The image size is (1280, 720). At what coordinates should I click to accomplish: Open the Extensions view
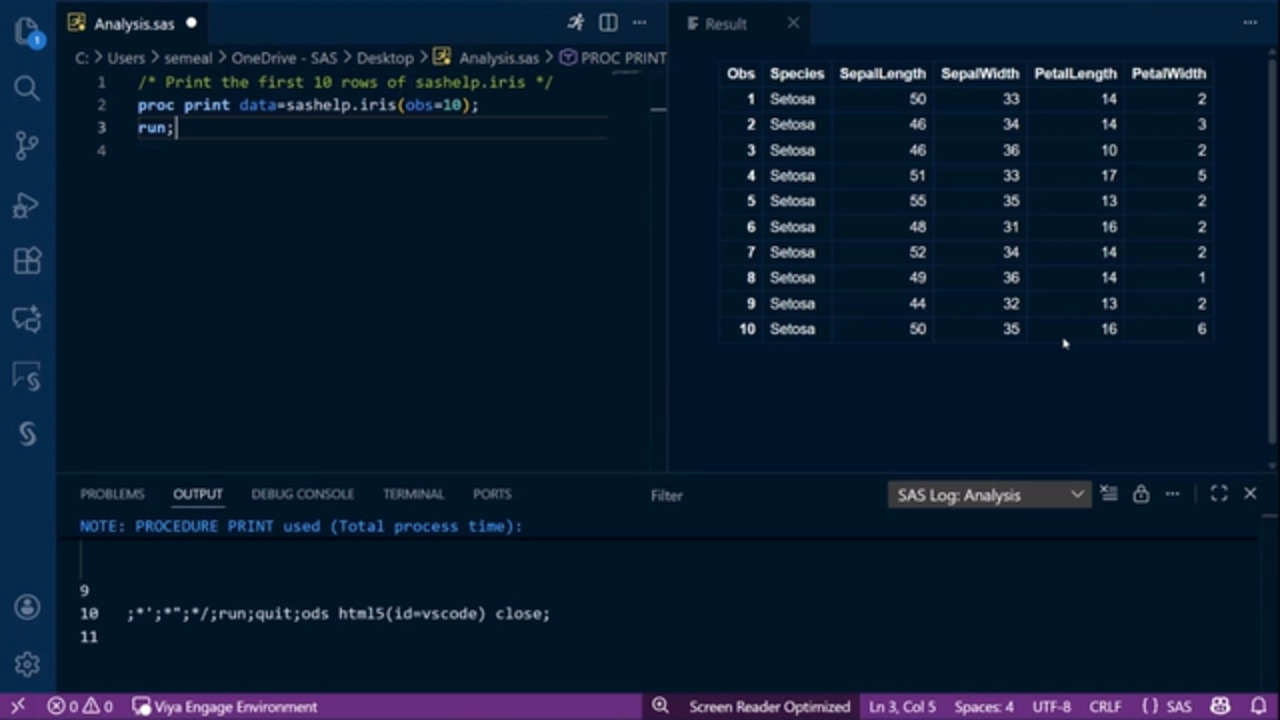pos(27,261)
